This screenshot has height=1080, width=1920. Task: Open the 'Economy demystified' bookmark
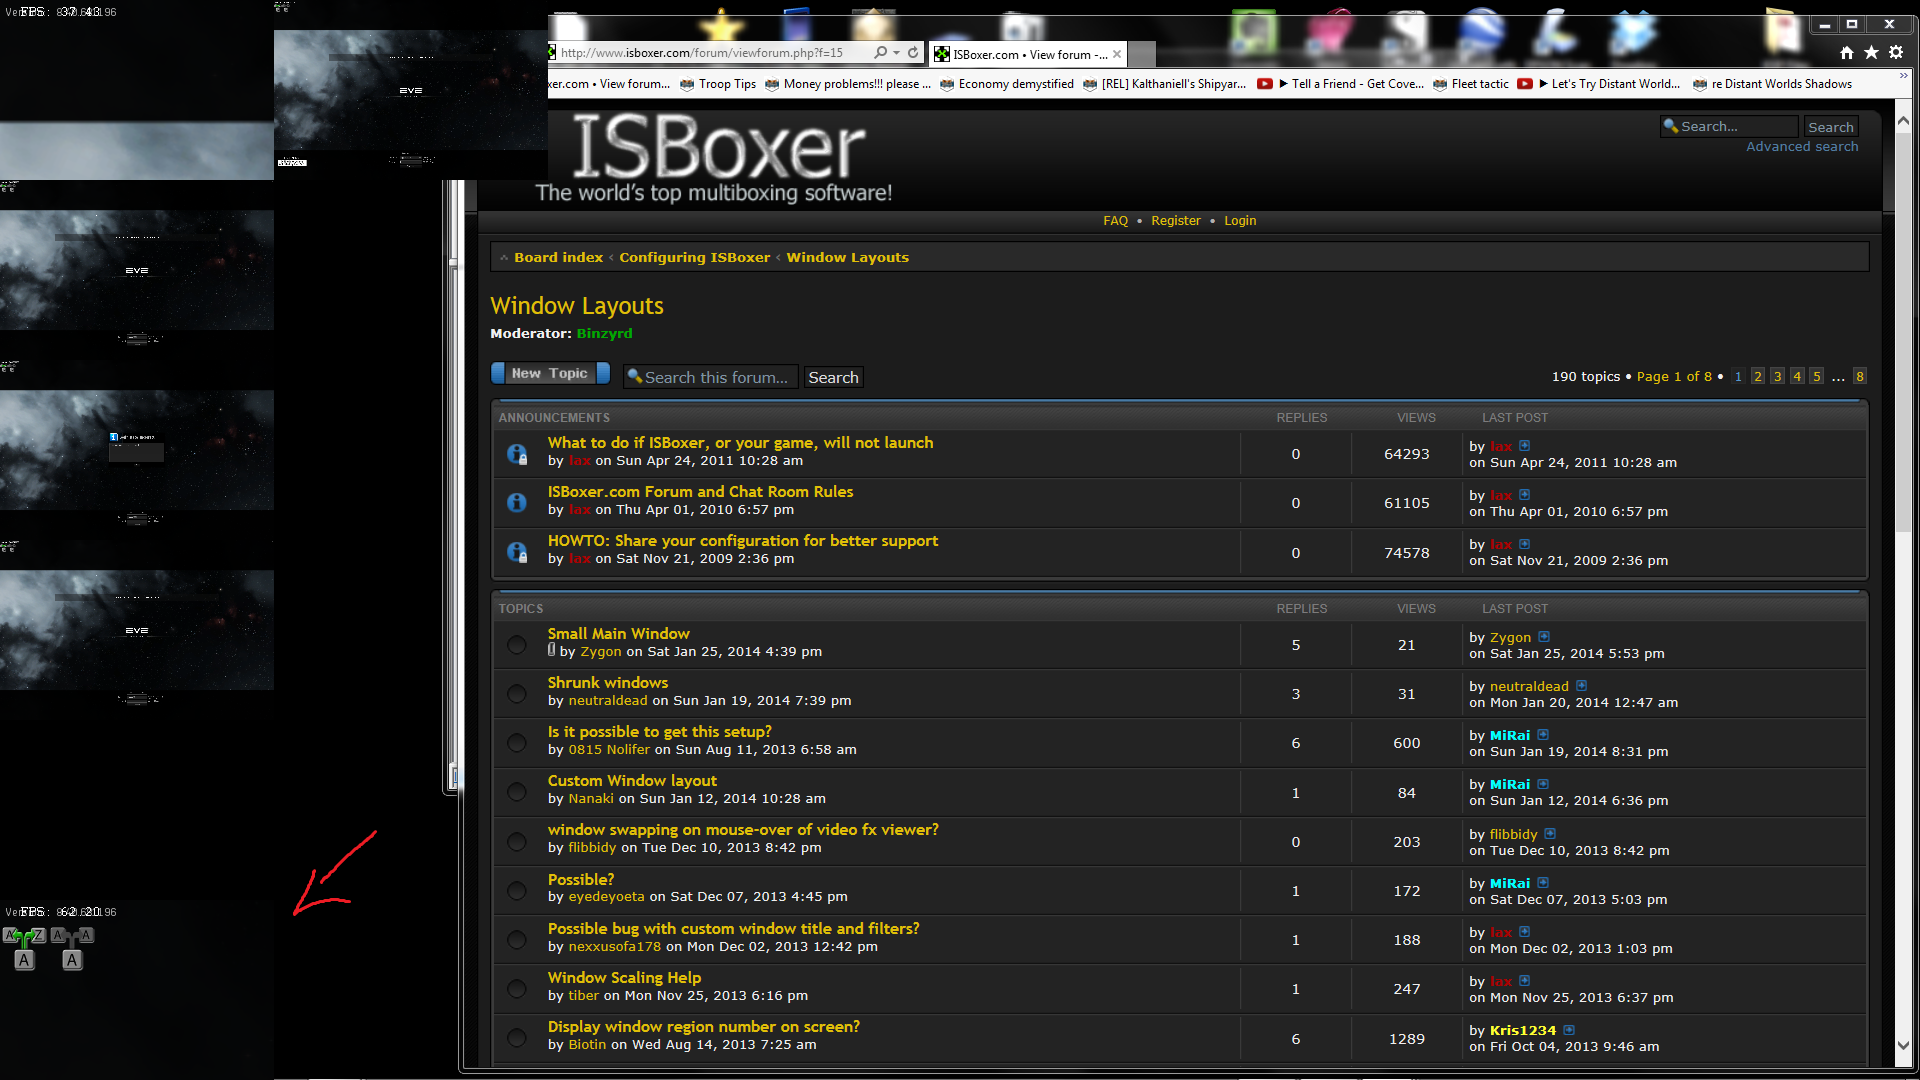(1007, 84)
